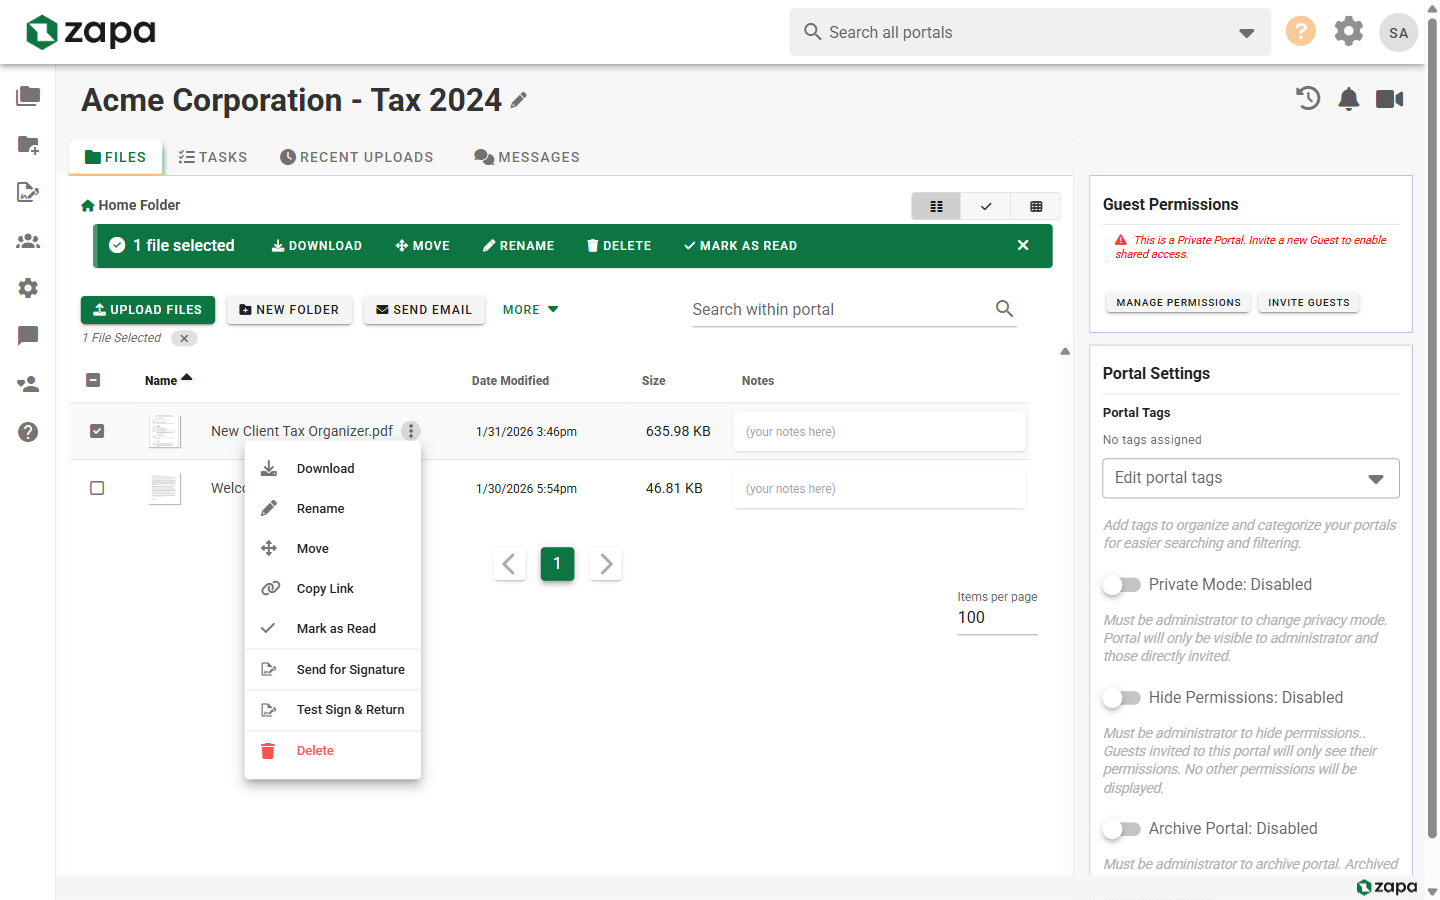Screen dimensions: 1440x900
Task: Switch to grid table view icon
Action: pyautogui.click(x=1036, y=206)
